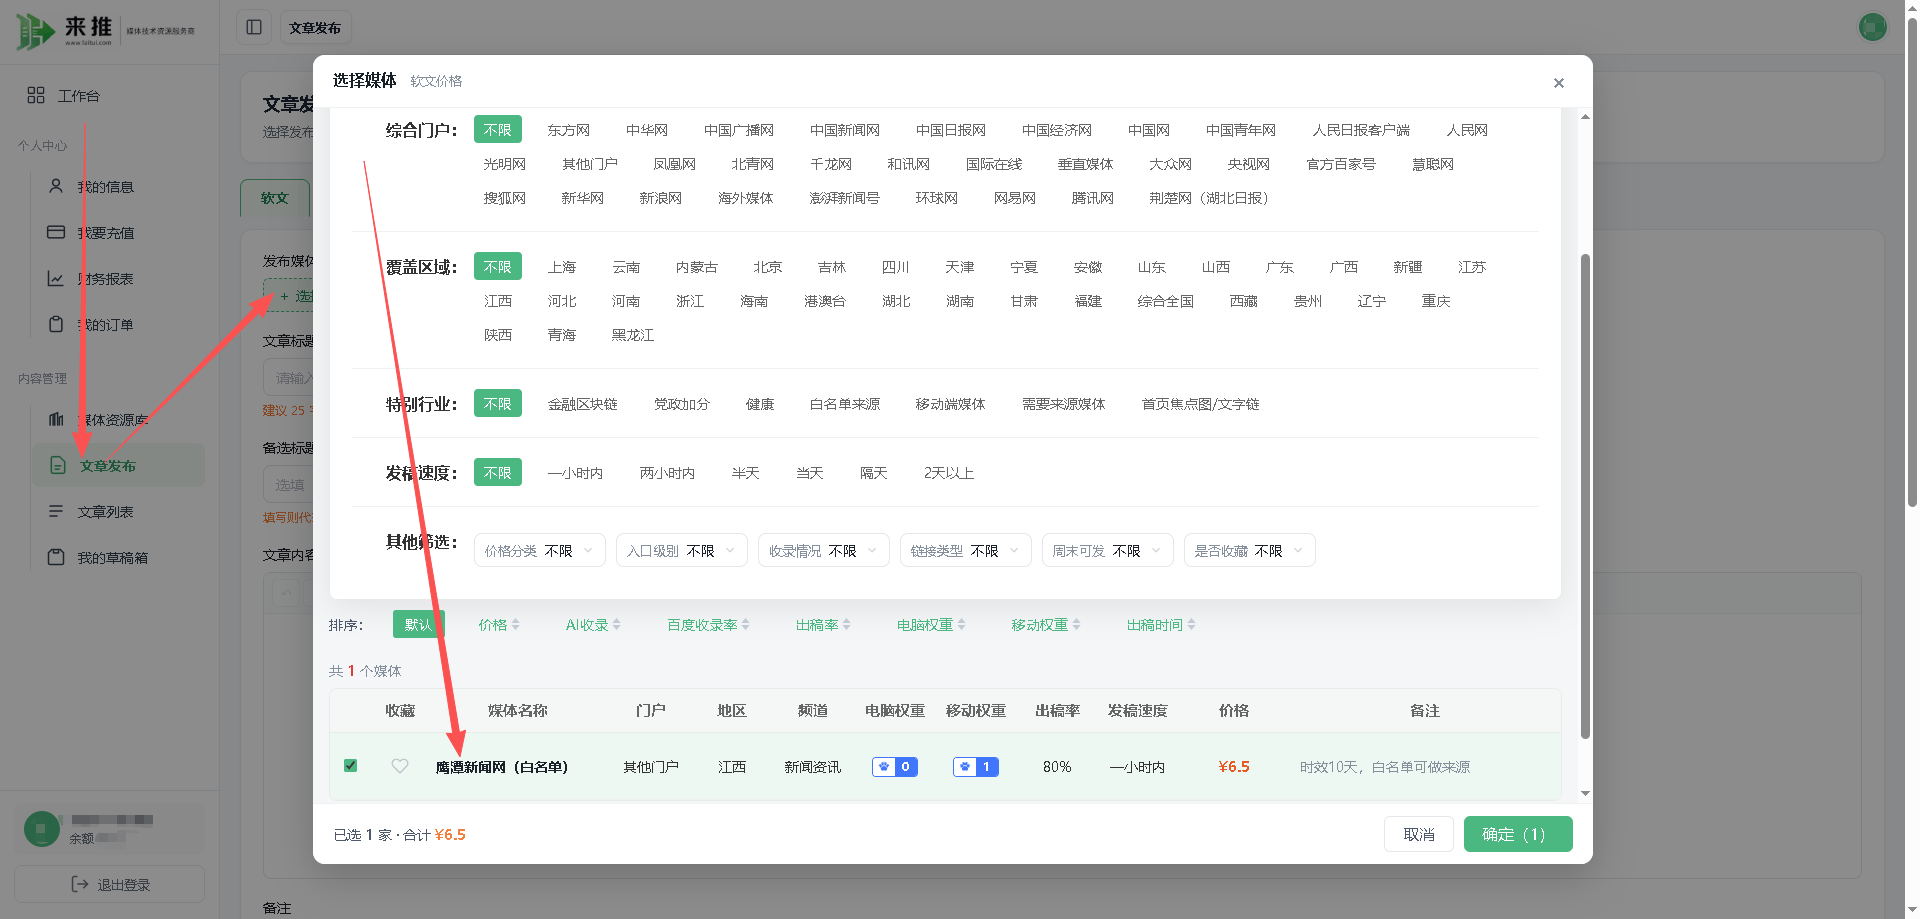Filter by 金融区块链 industry

pyautogui.click(x=582, y=404)
